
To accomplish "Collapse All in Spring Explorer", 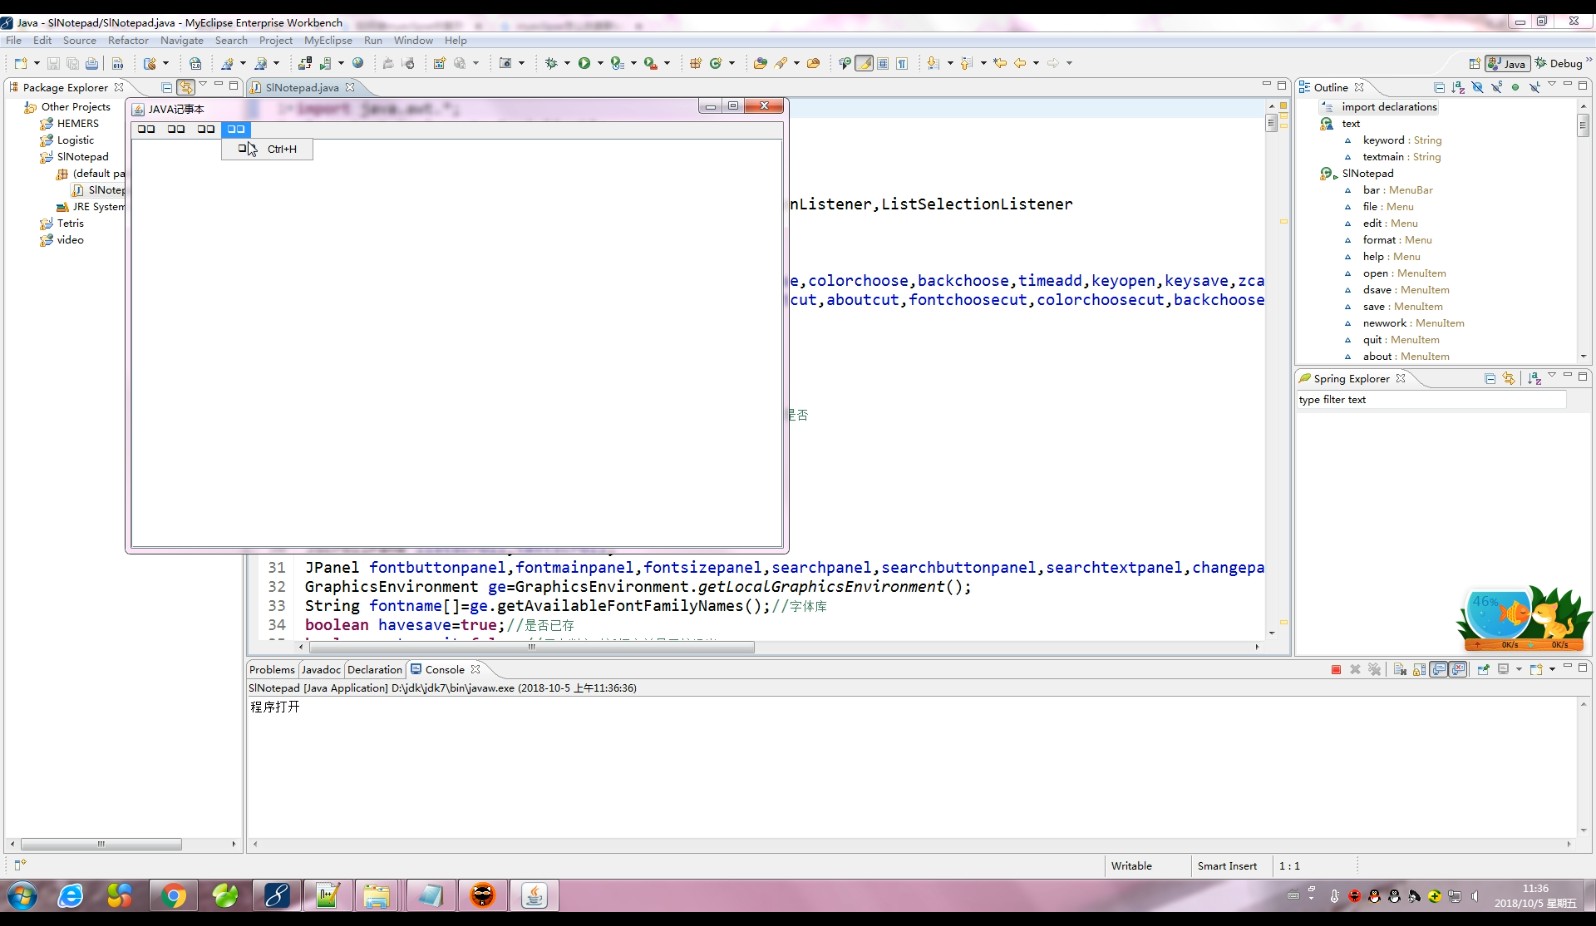I will (1490, 378).
